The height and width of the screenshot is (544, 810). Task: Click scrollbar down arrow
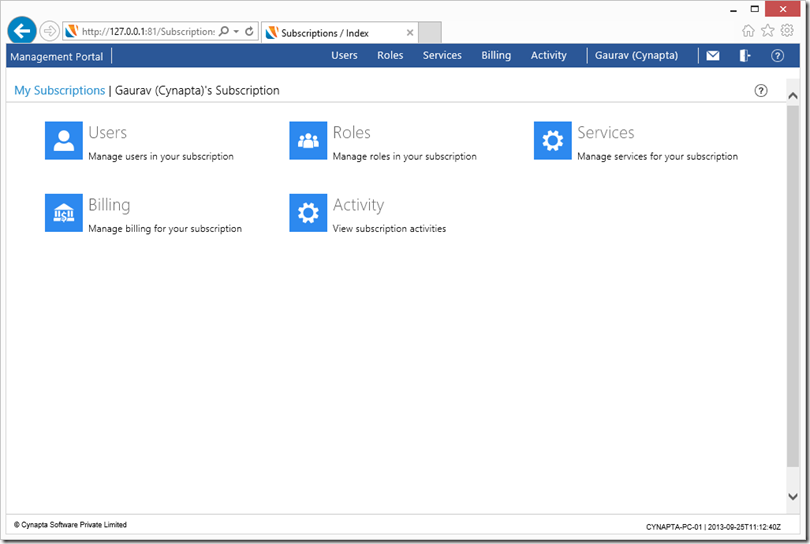point(793,496)
